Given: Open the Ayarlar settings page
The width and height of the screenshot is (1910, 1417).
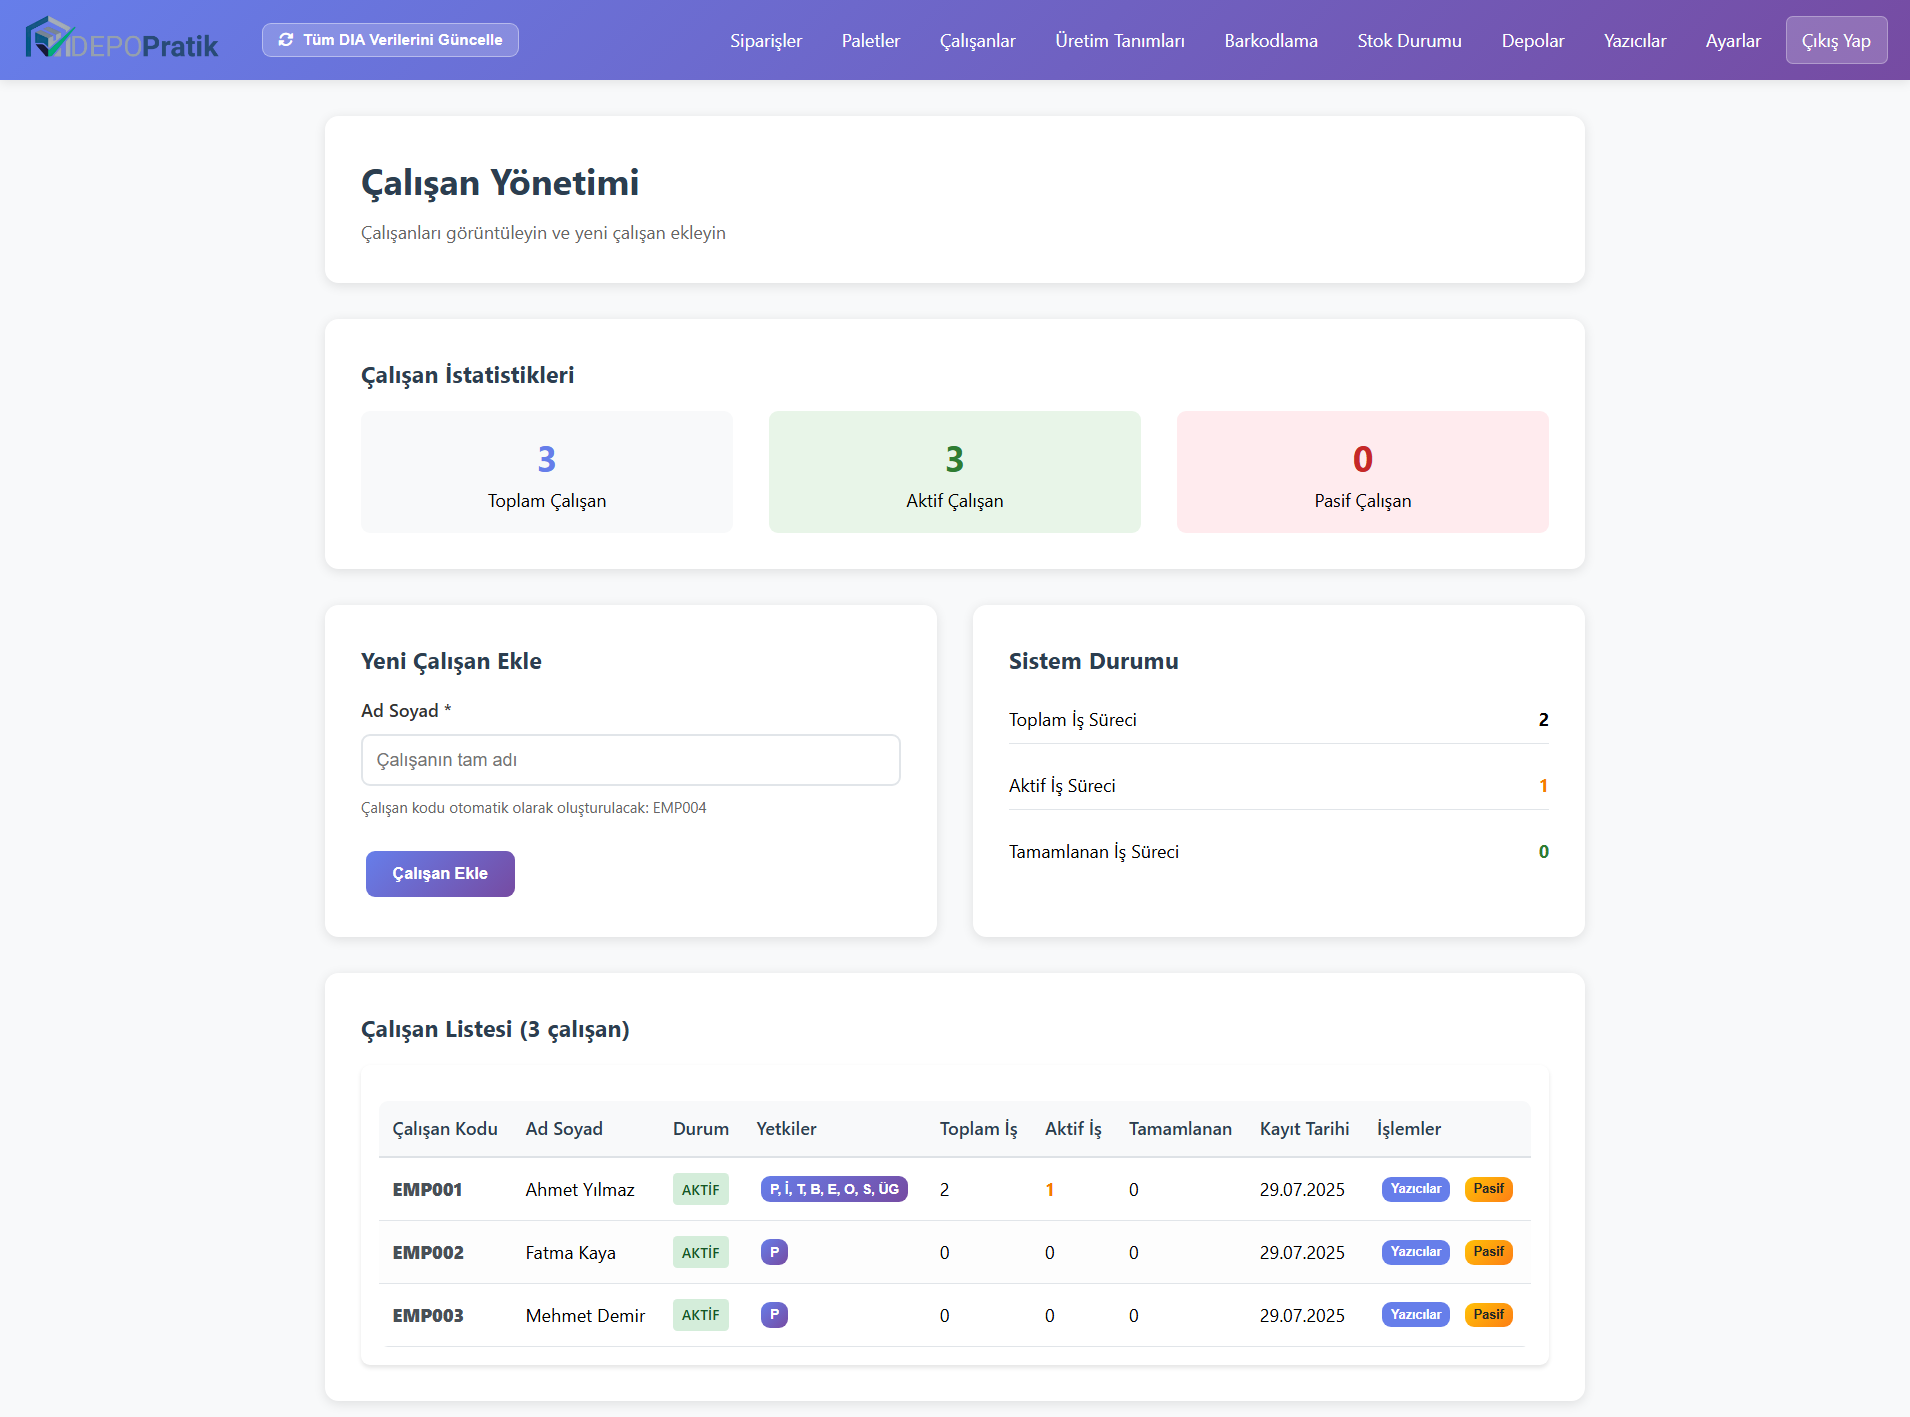Looking at the screenshot, I should [x=1732, y=41].
